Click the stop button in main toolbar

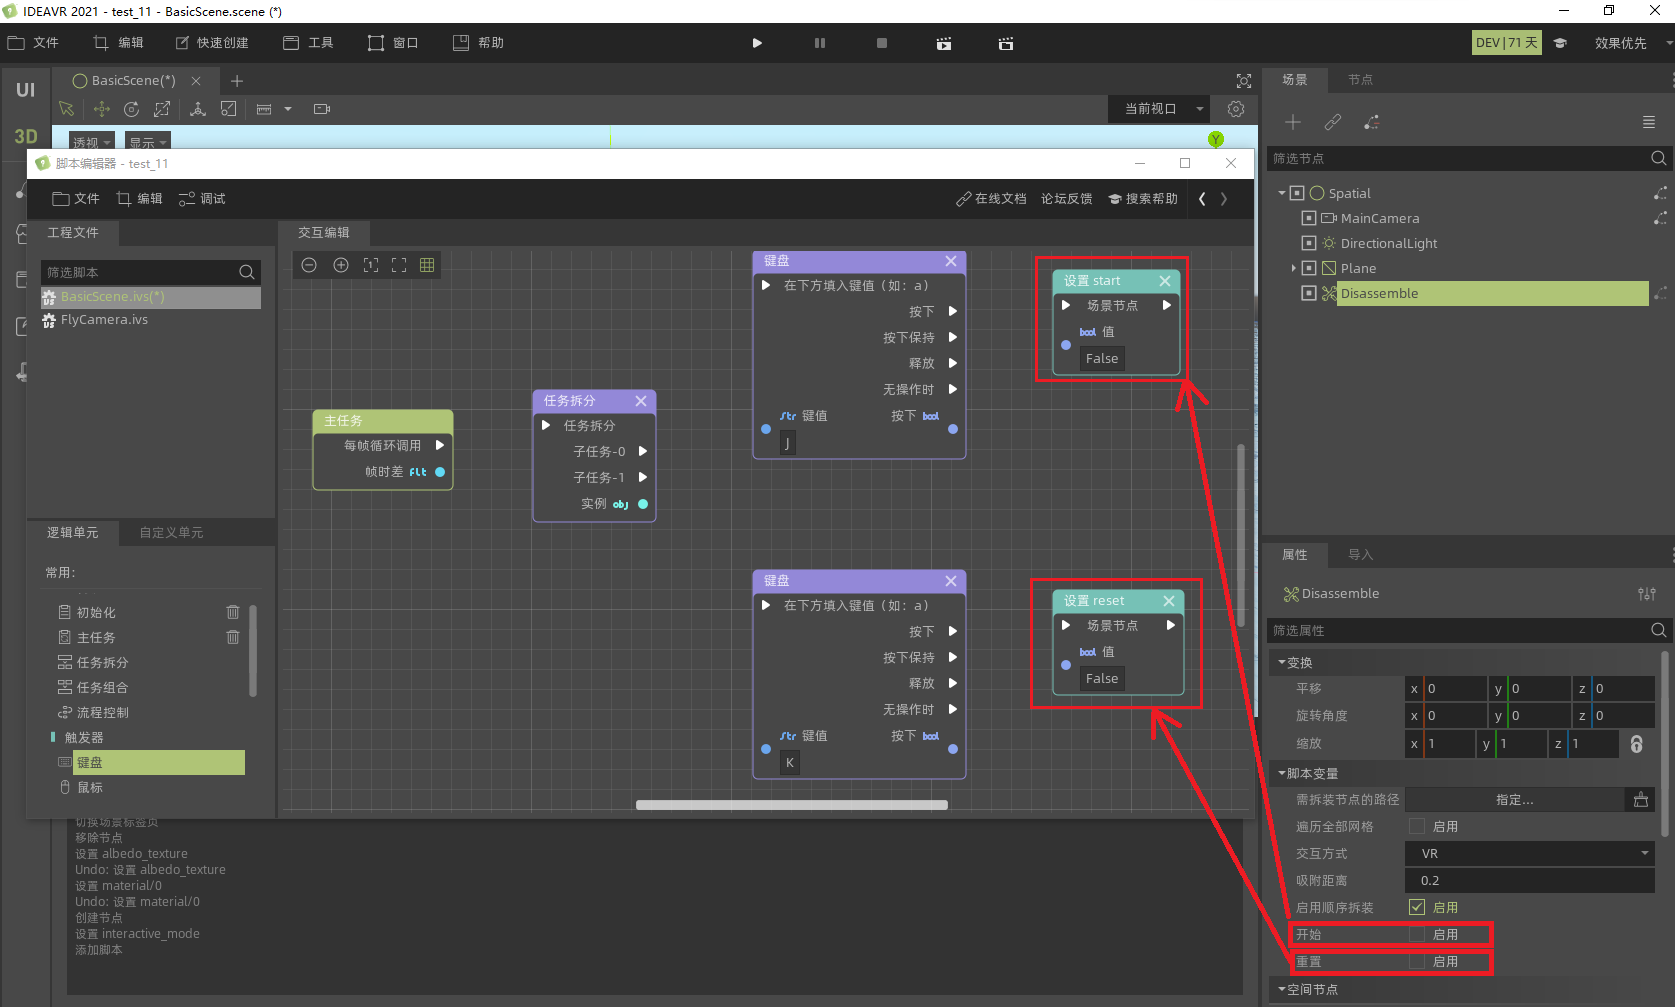click(882, 43)
